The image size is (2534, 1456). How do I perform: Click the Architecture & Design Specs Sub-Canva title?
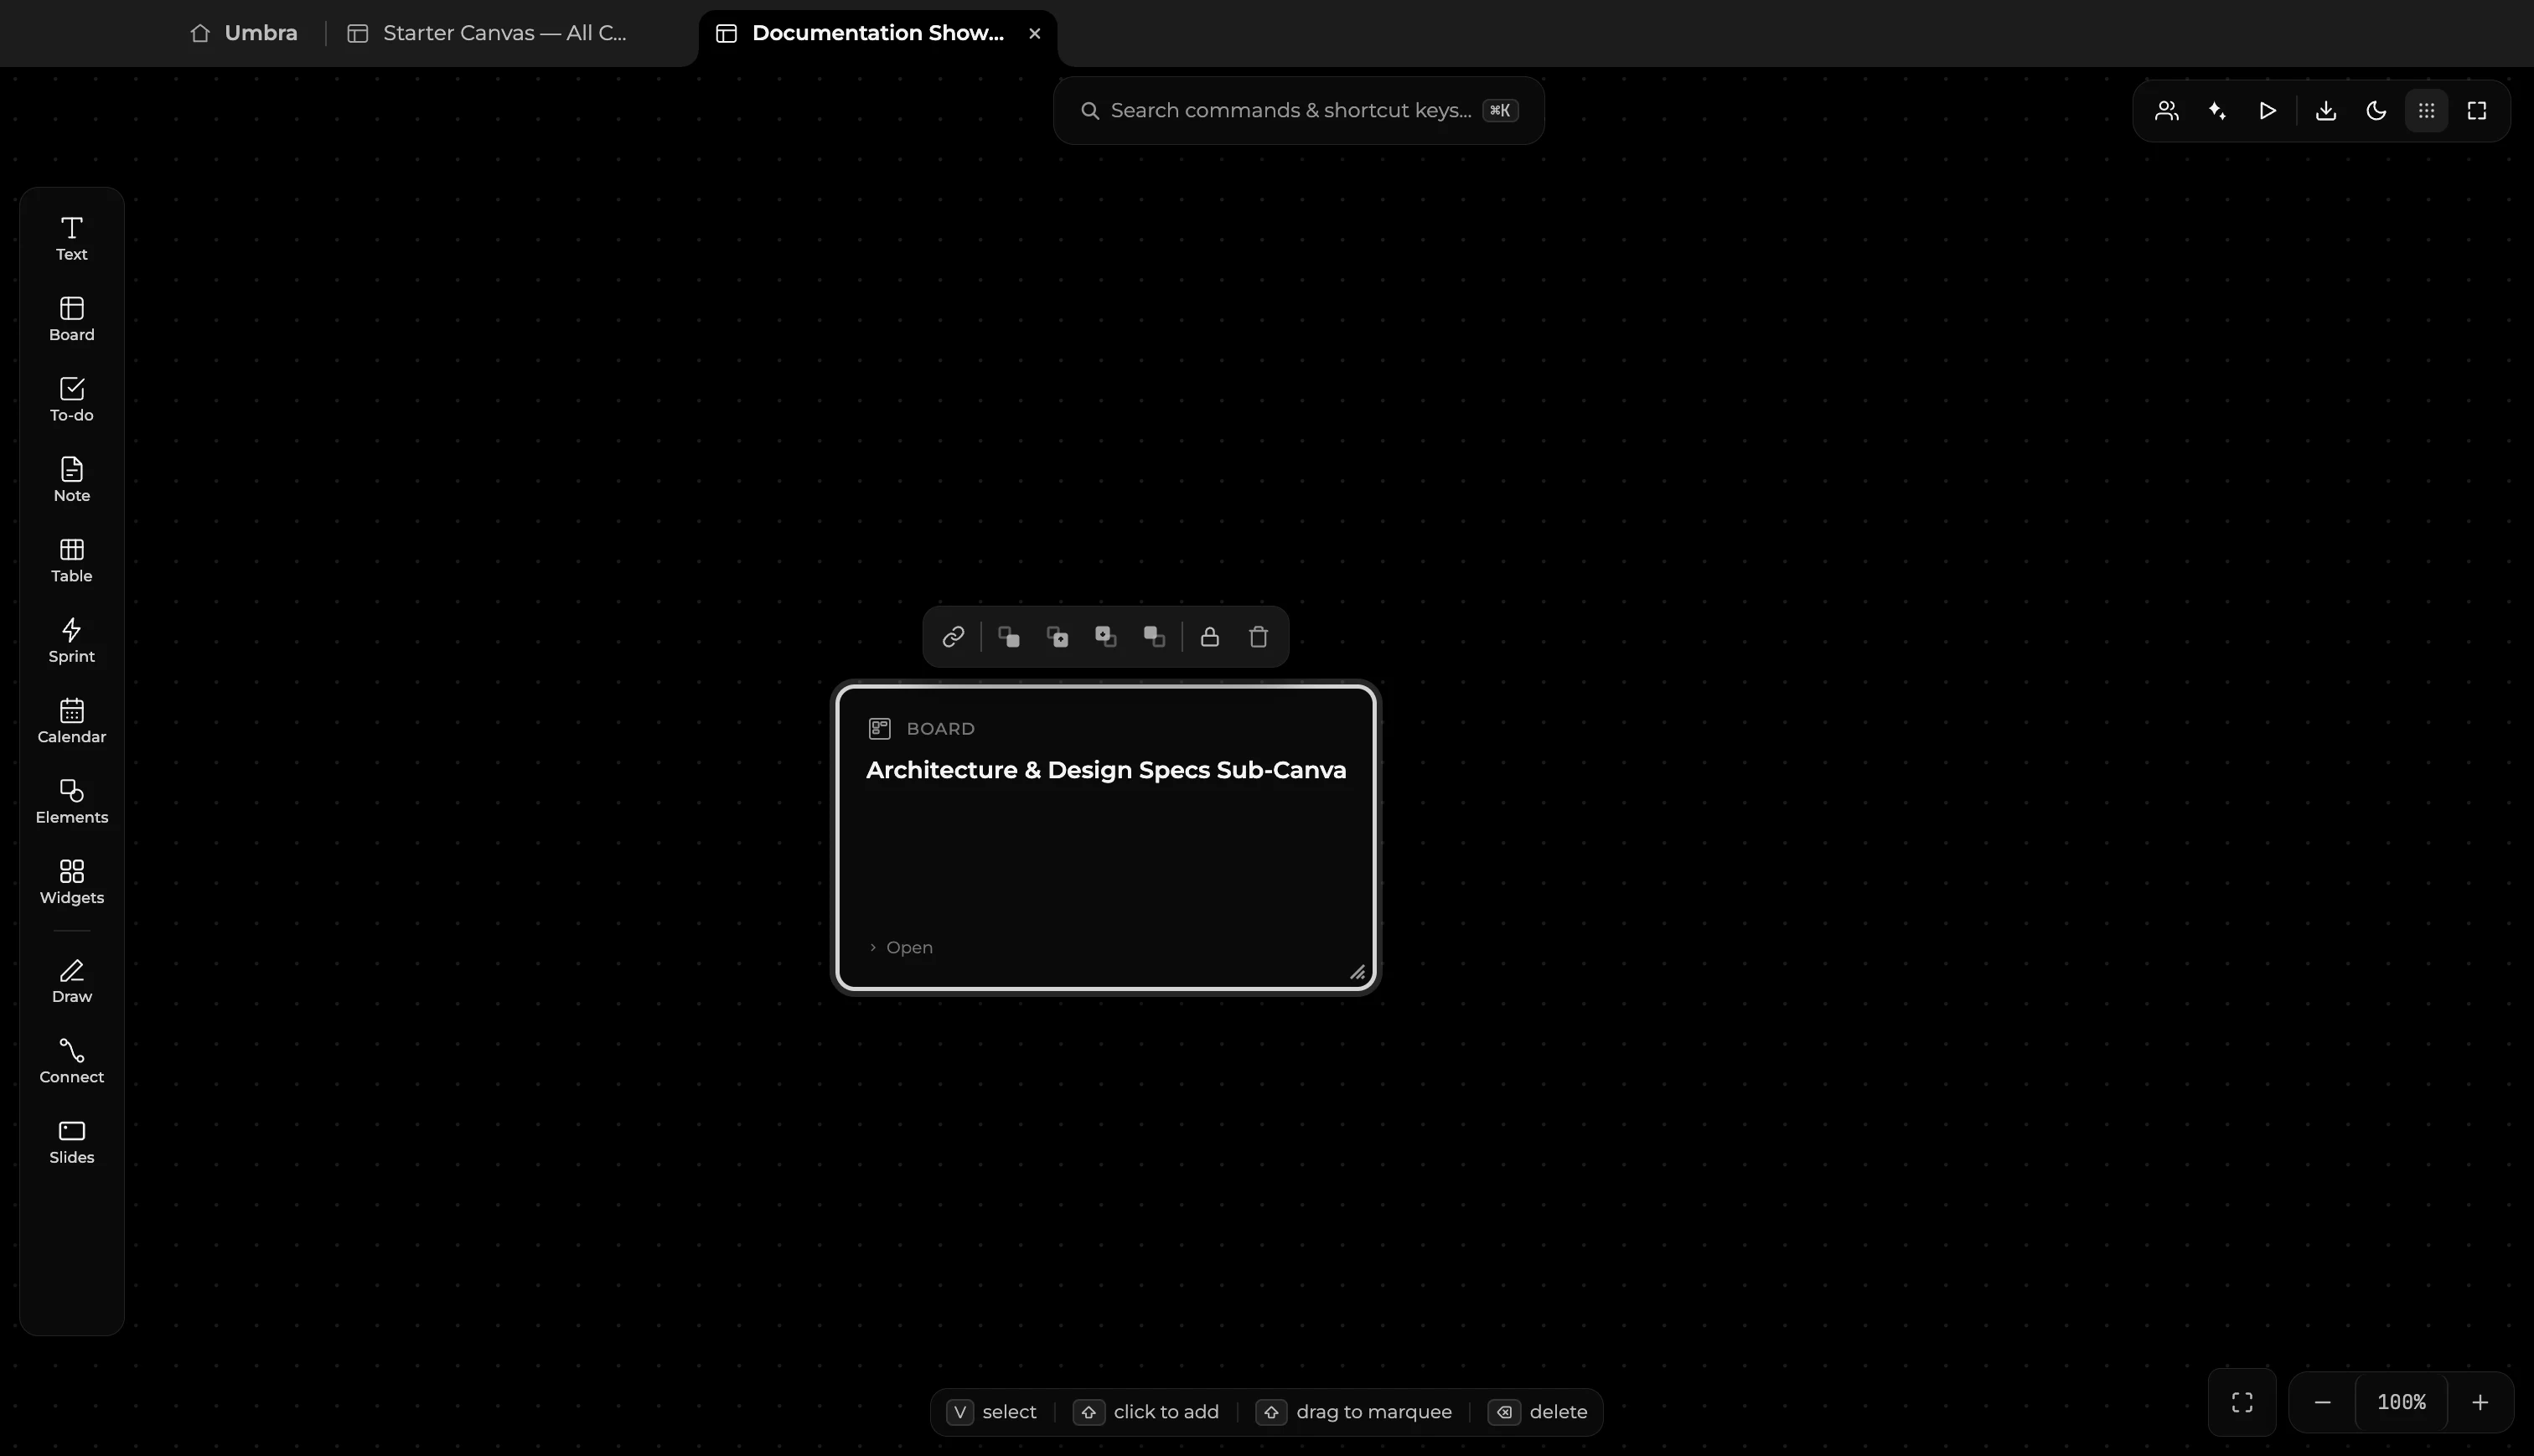1106,770
